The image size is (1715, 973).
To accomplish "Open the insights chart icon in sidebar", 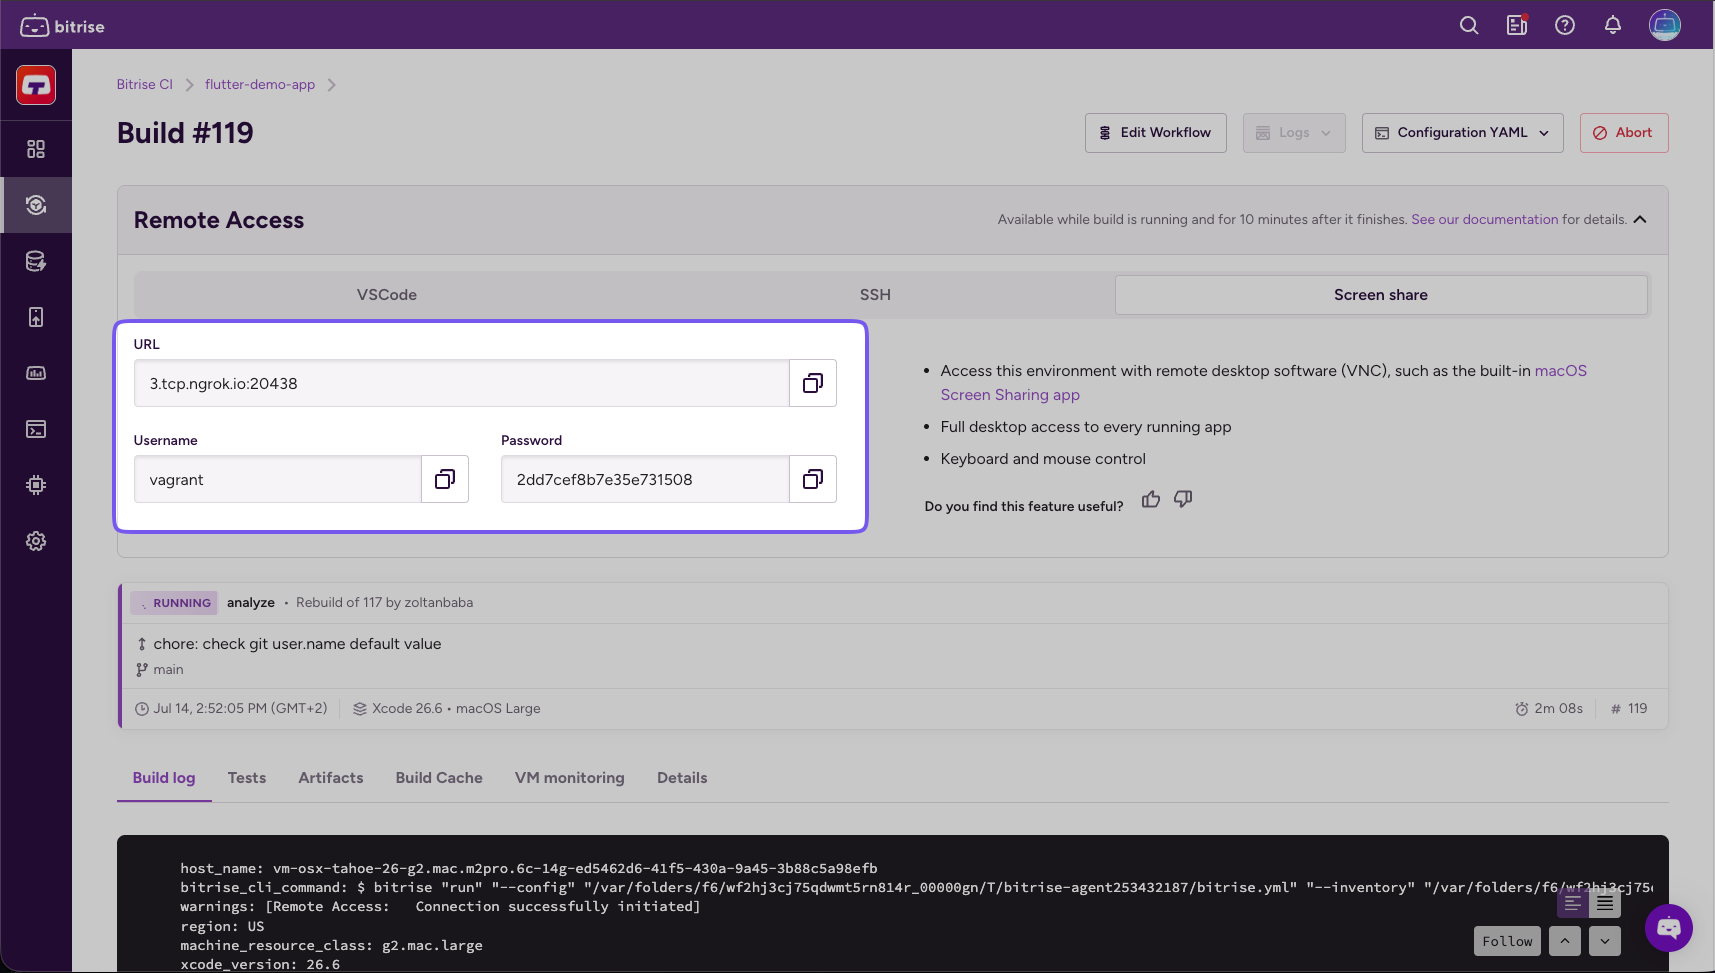I will (36, 373).
